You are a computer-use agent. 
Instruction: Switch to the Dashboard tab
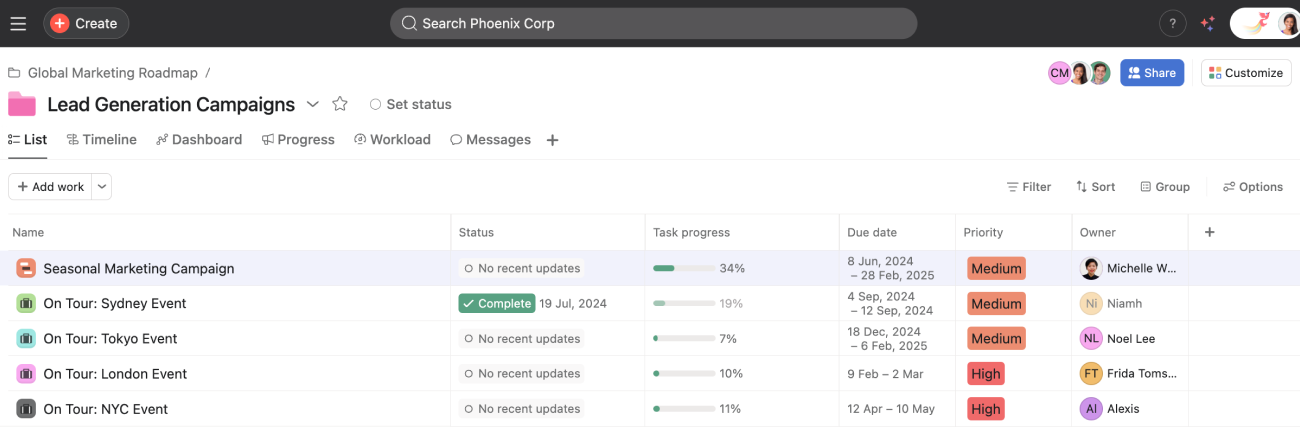(x=199, y=140)
